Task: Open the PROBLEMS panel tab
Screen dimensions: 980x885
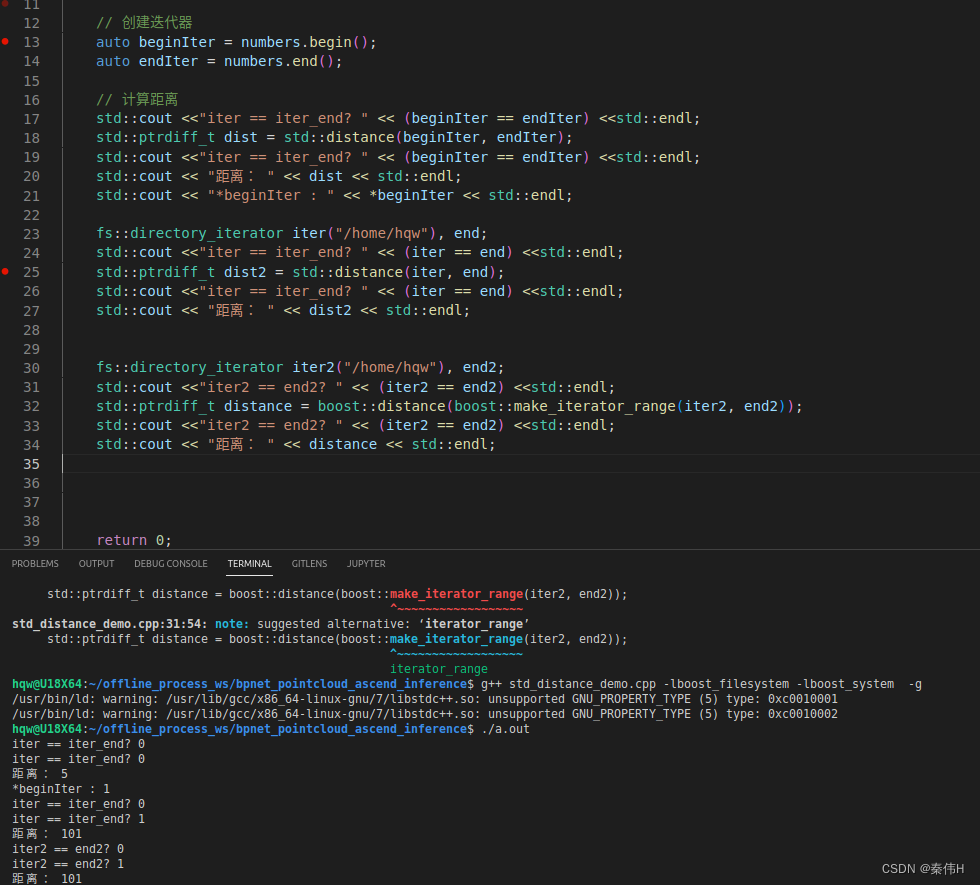Action: (35, 564)
